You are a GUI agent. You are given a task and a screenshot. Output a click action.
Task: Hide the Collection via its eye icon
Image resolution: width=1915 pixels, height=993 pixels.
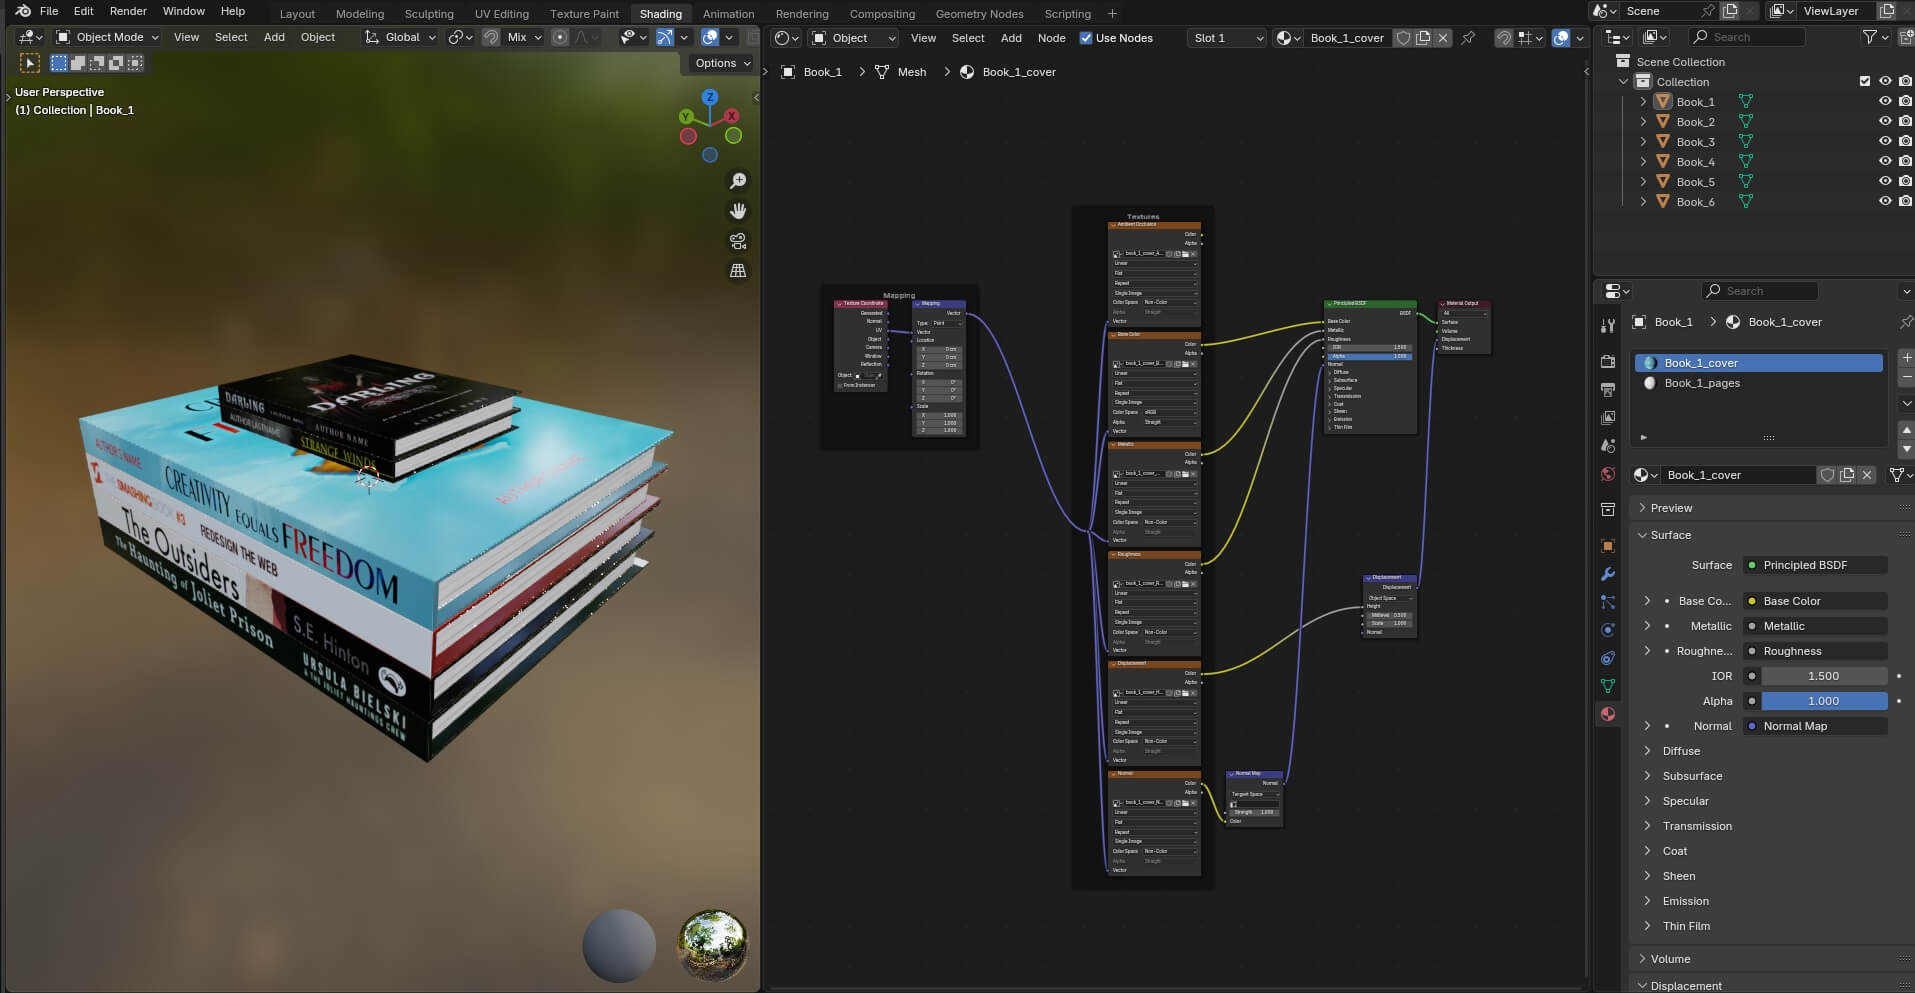[x=1885, y=81]
